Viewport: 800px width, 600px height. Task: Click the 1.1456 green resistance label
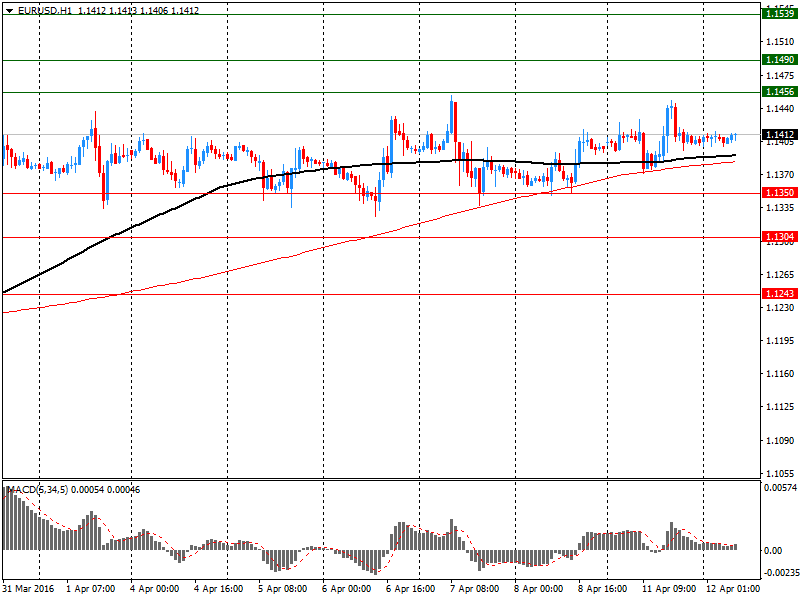(780, 92)
